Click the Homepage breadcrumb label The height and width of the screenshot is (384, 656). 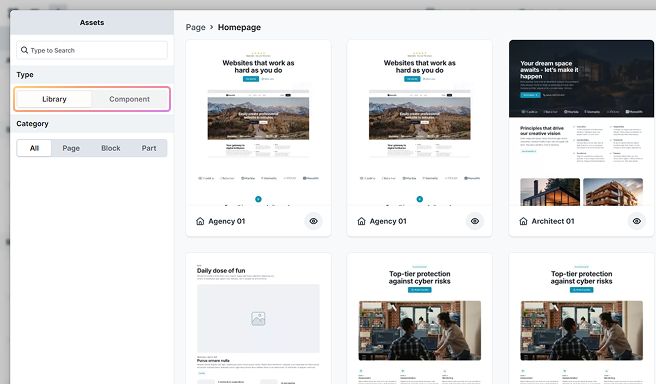point(239,27)
